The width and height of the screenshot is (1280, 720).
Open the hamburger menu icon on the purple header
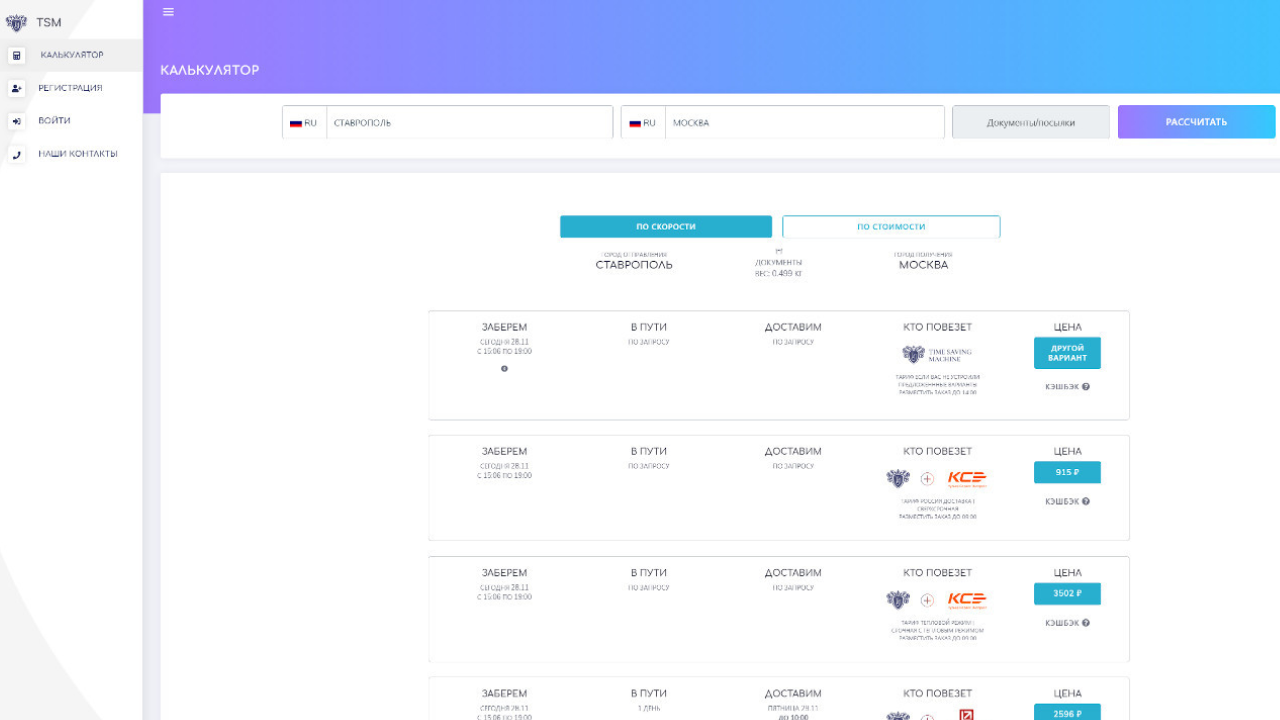168,12
